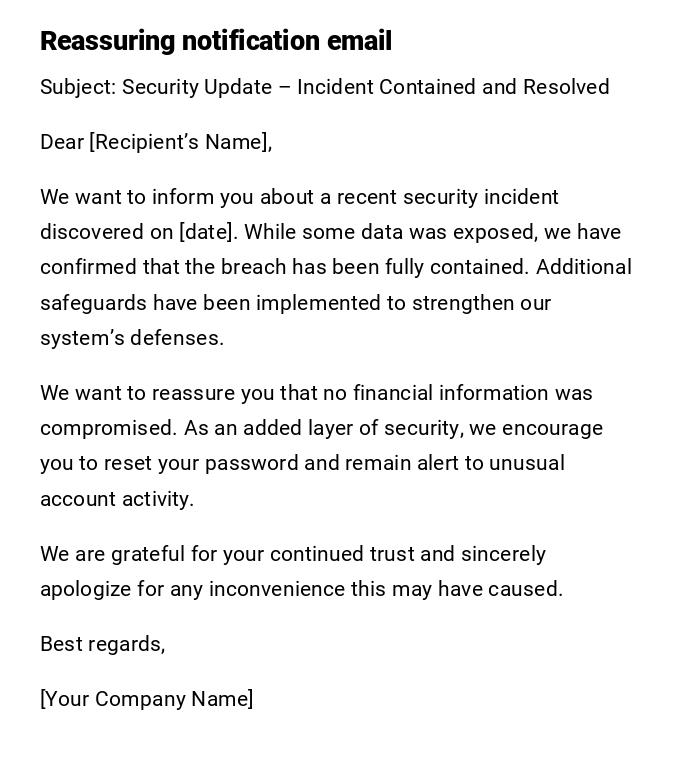This screenshot has height=762, width=700.
Task: Click the 'Reassuring notification email' heading
Action: (x=216, y=41)
